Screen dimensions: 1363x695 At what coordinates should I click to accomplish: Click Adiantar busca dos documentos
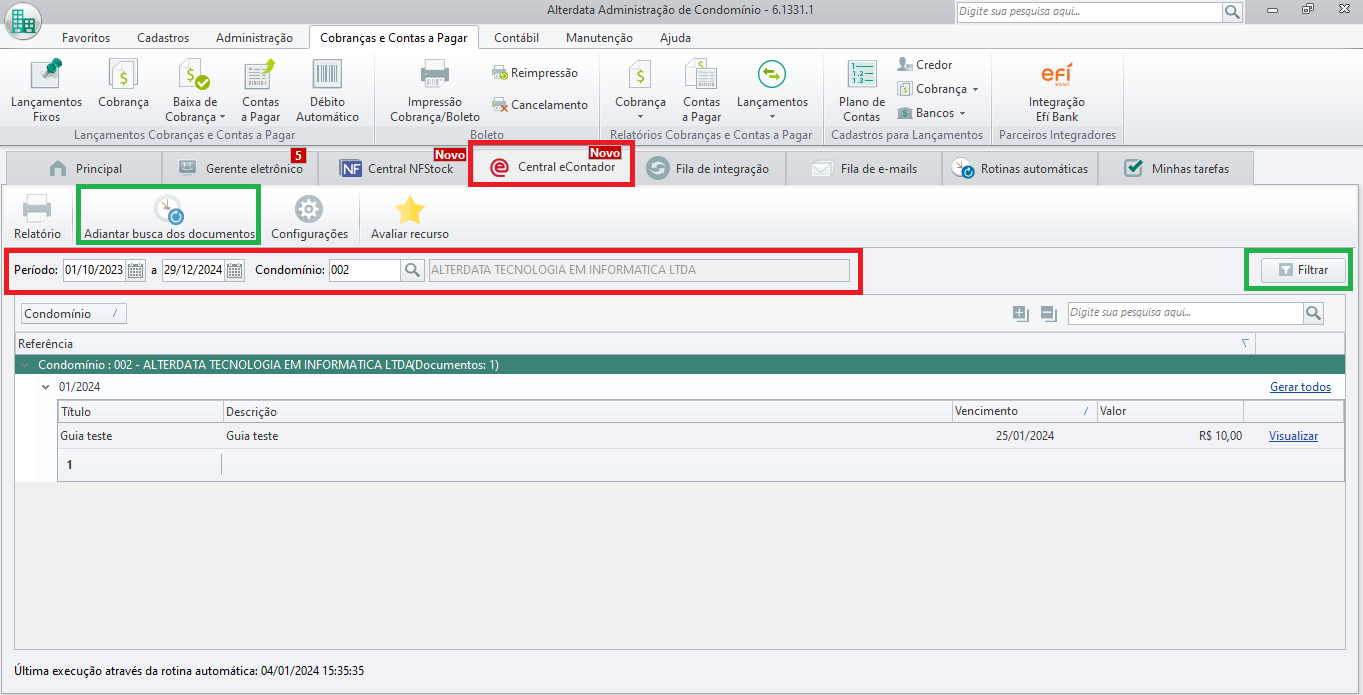169,216
